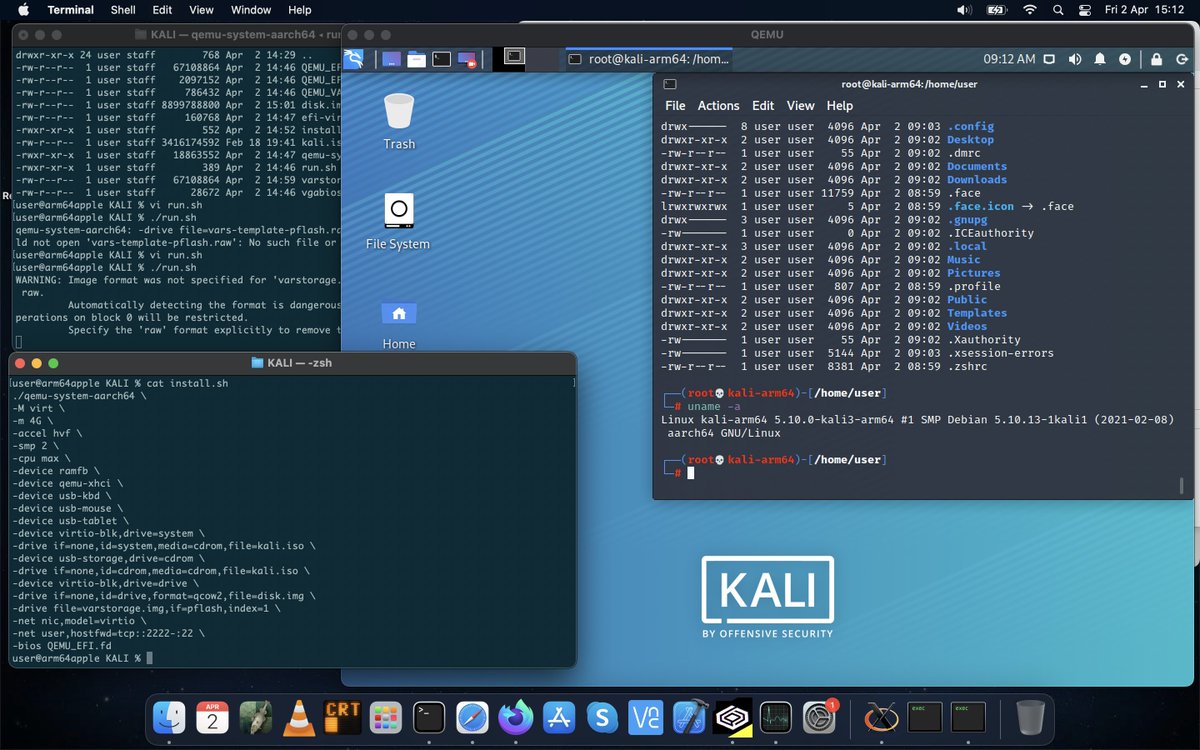Image resolution: width=1200 pixels, height=750 pixels.
Task: Open the Shell menu in macOS menu bar
Action: point(123,10)
